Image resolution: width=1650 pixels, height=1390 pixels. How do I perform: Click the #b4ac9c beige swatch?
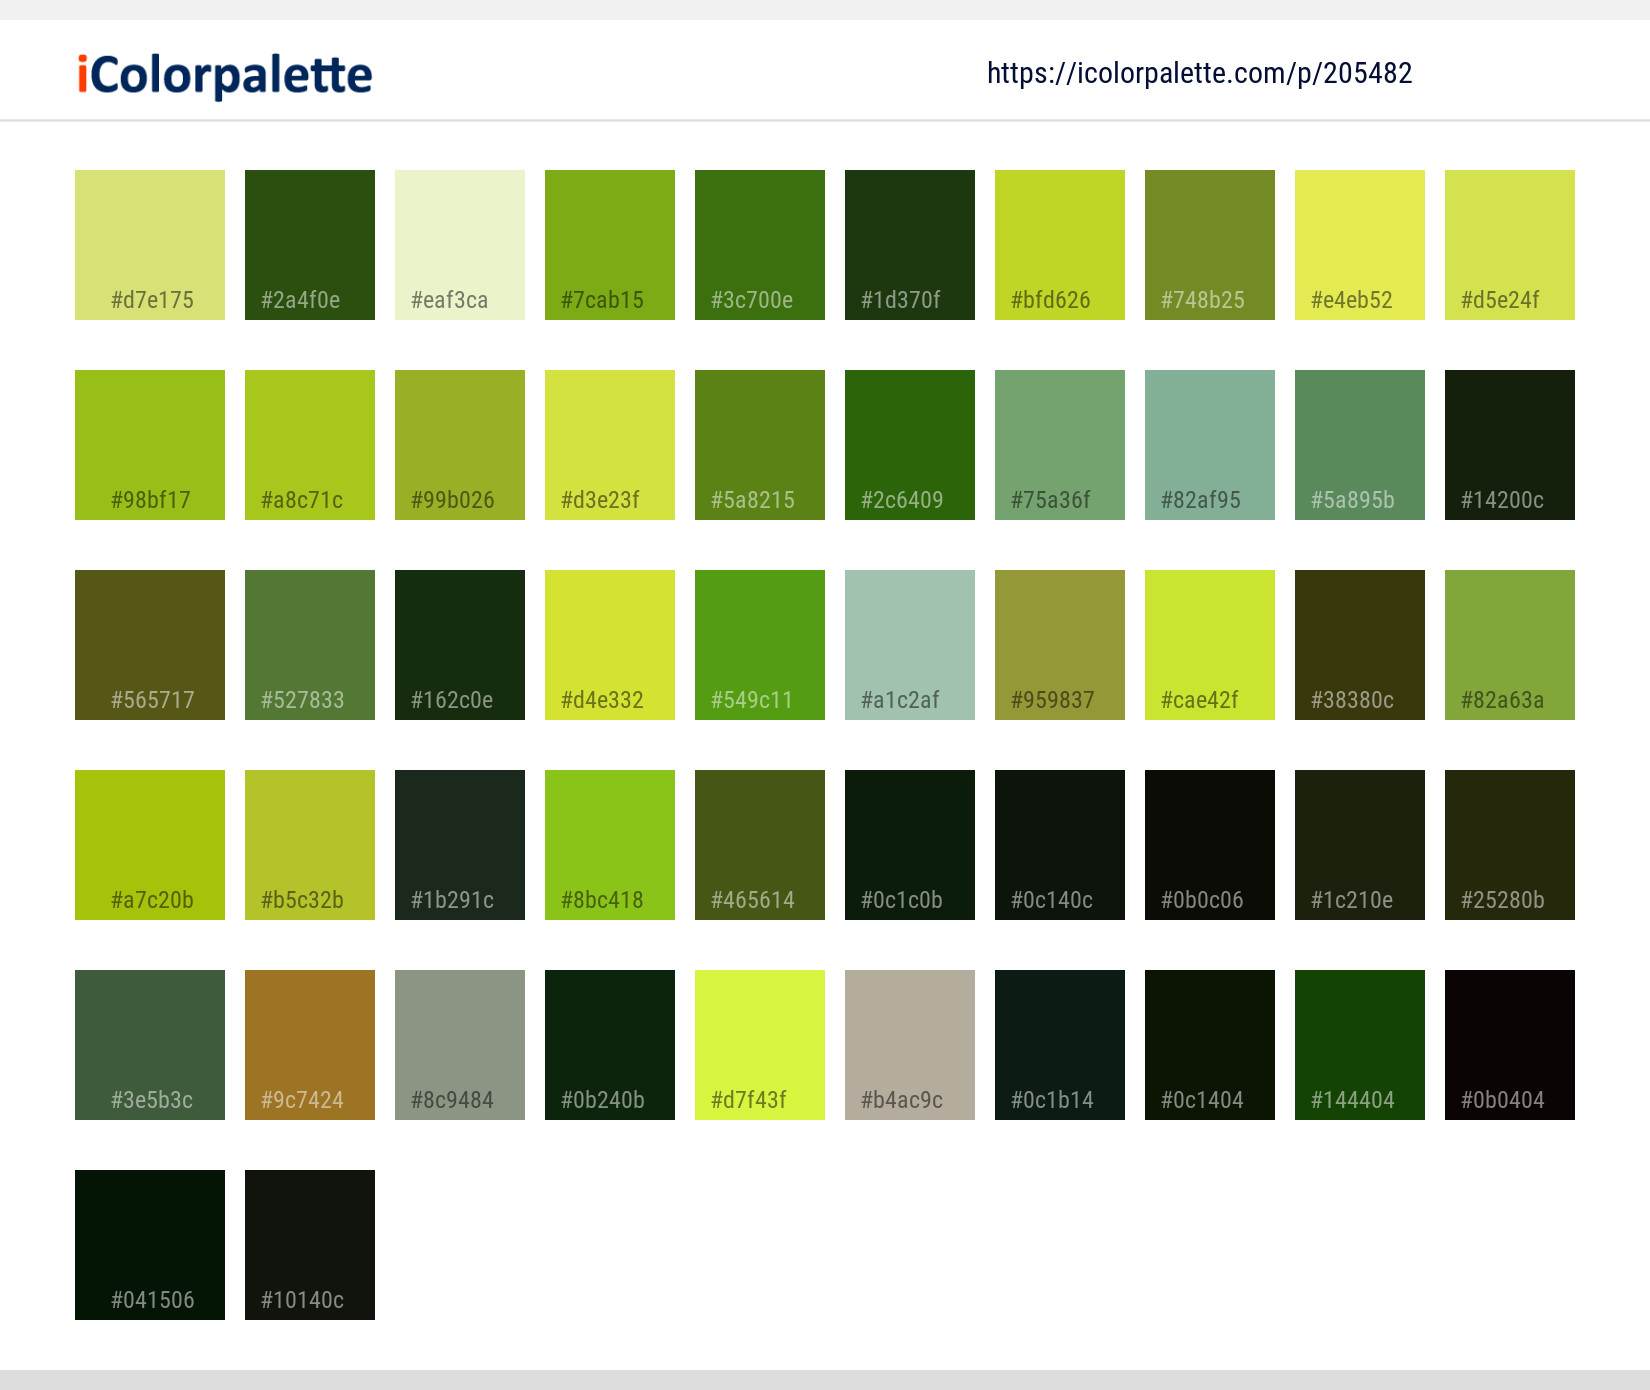910,1045
